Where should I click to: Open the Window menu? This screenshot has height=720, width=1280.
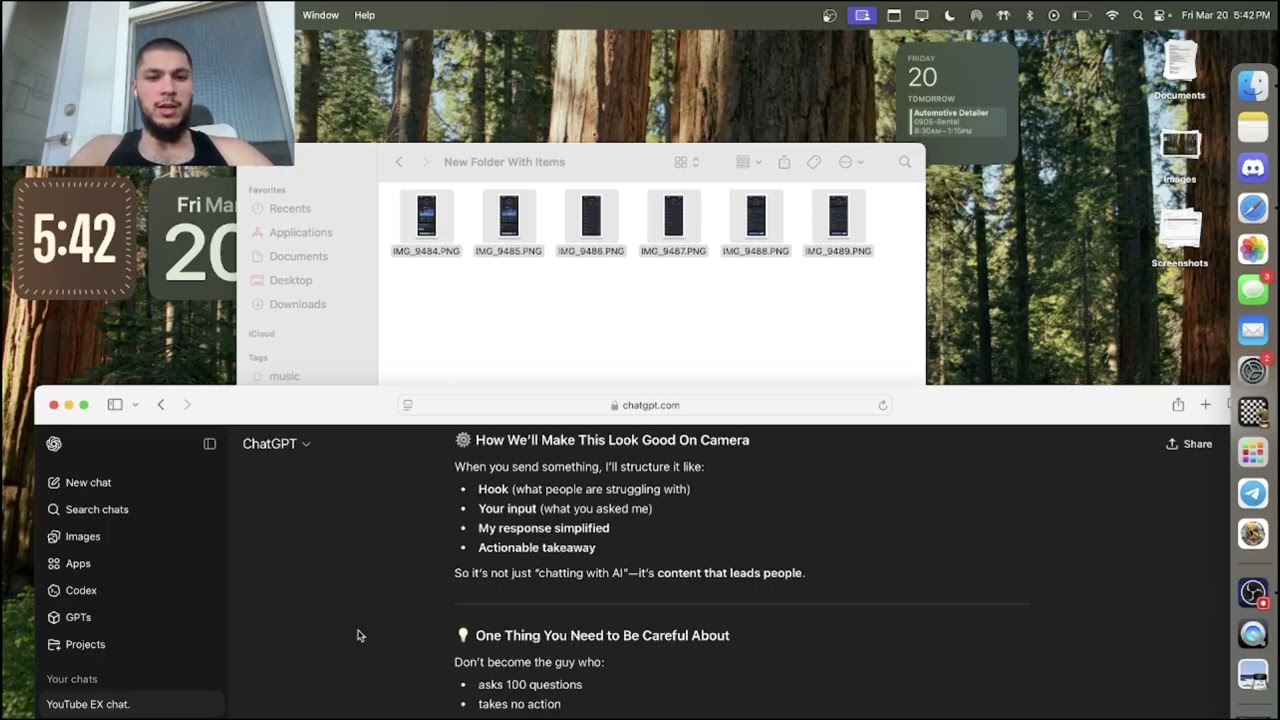tap(321, 15)
